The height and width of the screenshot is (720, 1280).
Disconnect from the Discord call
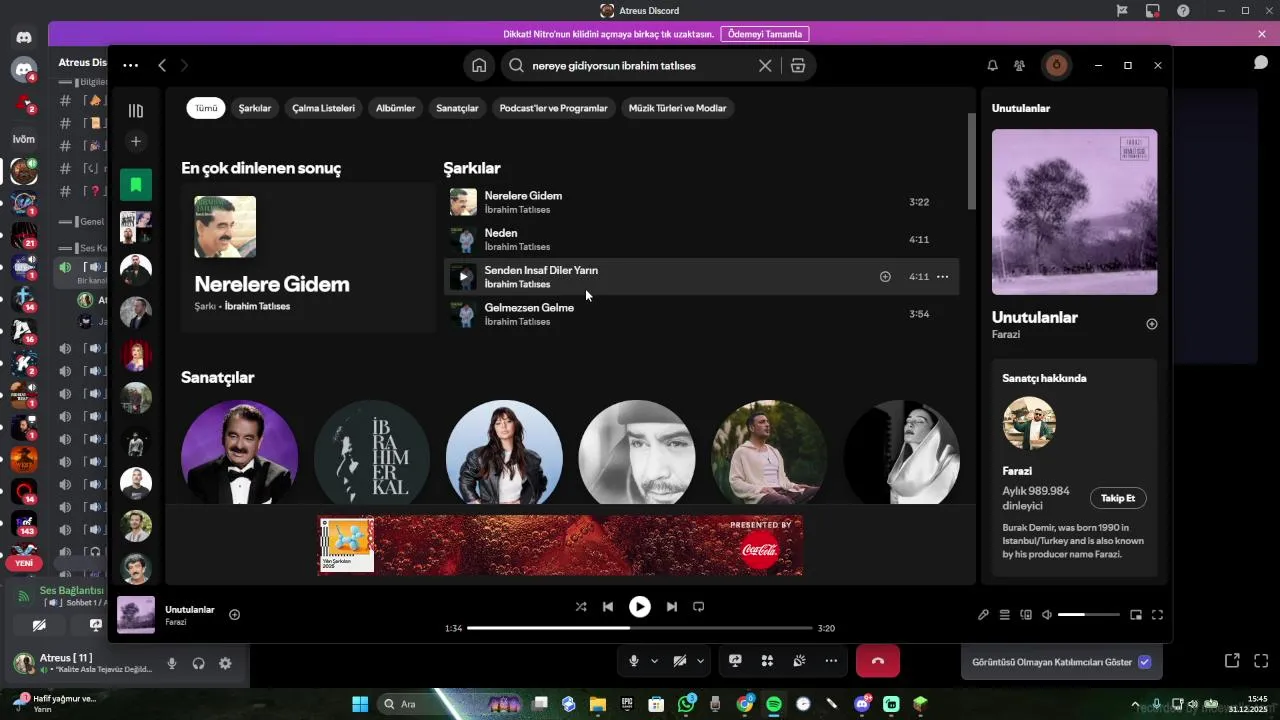[878, 661]
